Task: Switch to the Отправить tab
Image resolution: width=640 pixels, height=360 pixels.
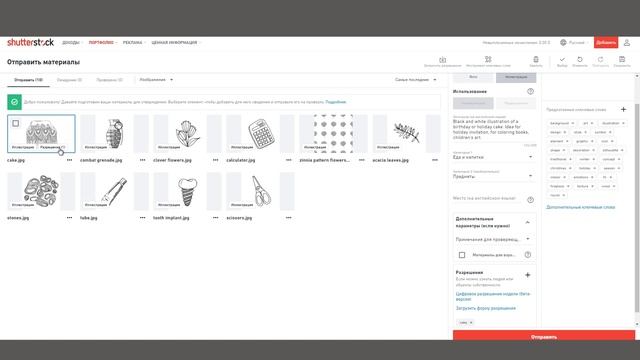Action: (x=28, y=80)
